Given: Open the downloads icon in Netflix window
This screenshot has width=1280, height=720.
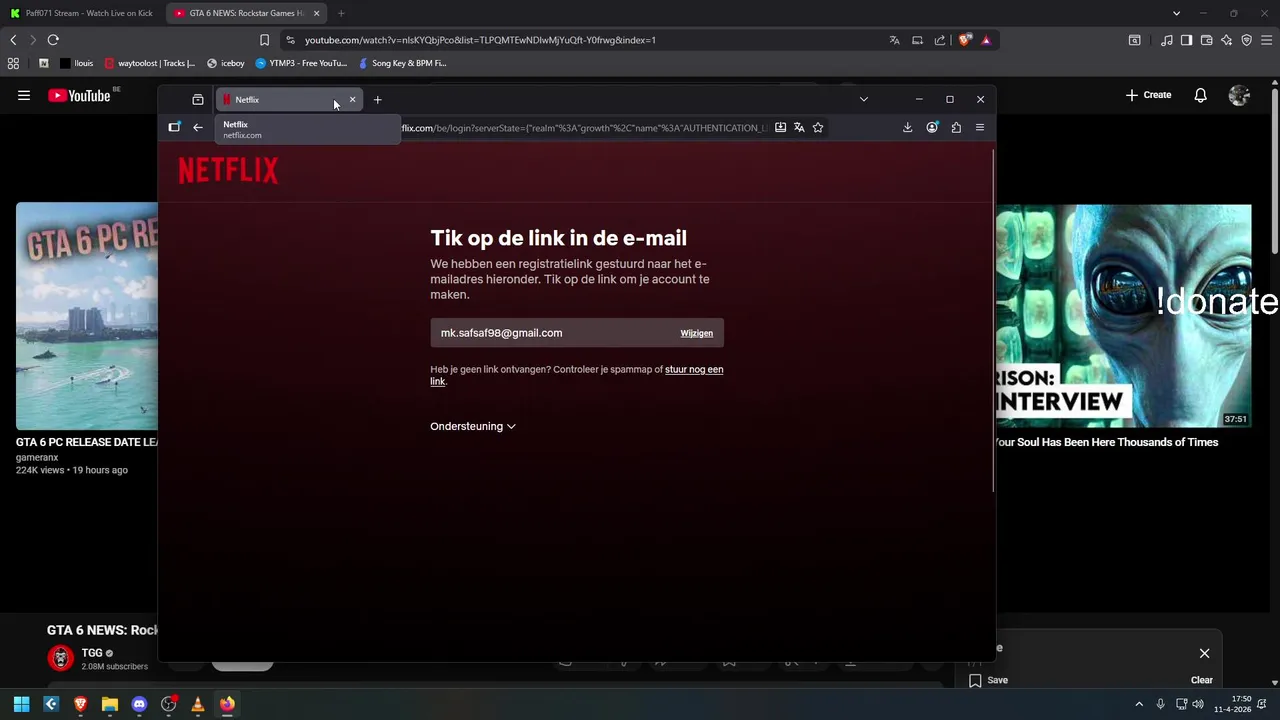Looking at the screenshot, I should [907, 127].
